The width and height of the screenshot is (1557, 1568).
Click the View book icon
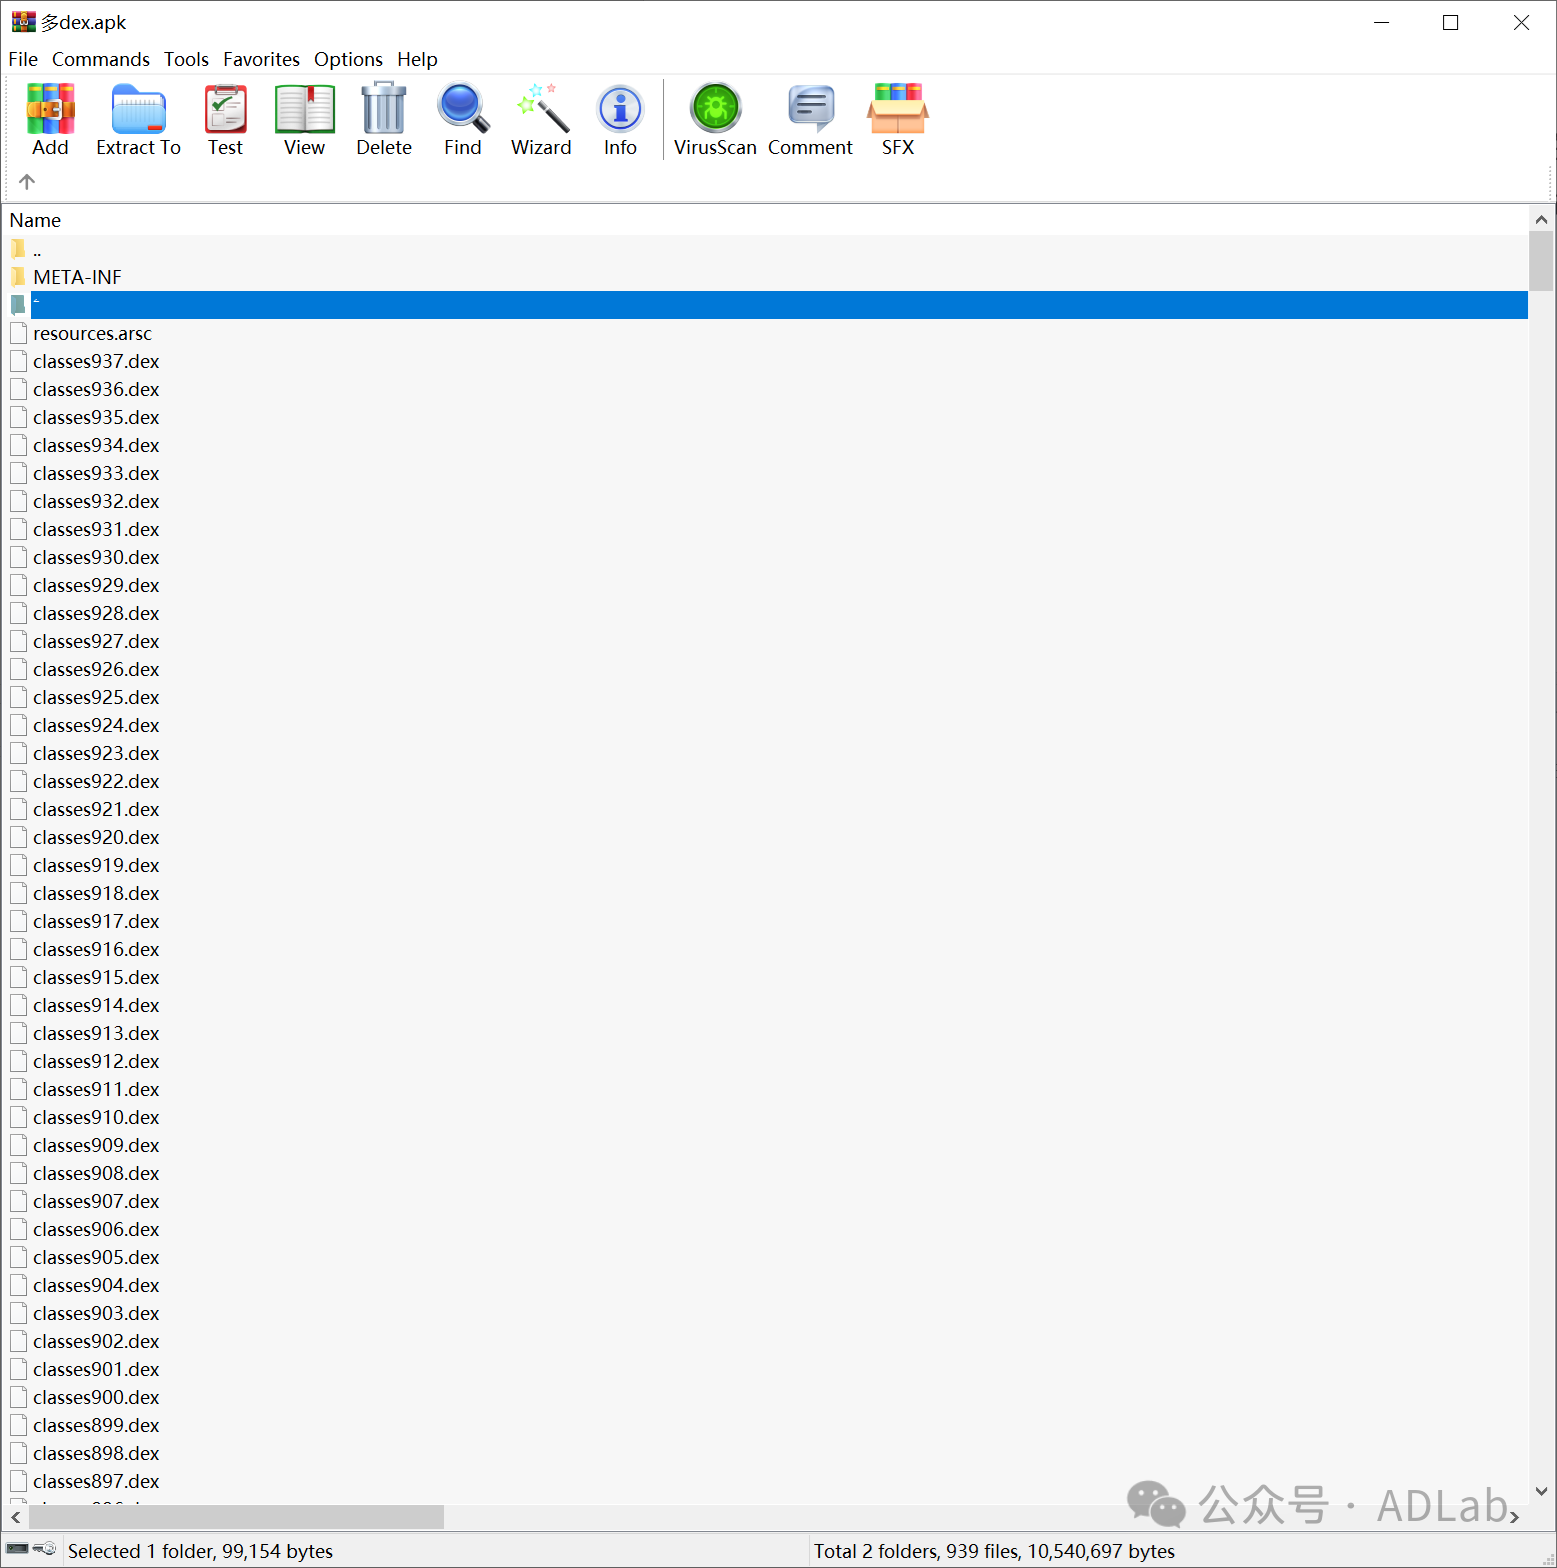304,119
